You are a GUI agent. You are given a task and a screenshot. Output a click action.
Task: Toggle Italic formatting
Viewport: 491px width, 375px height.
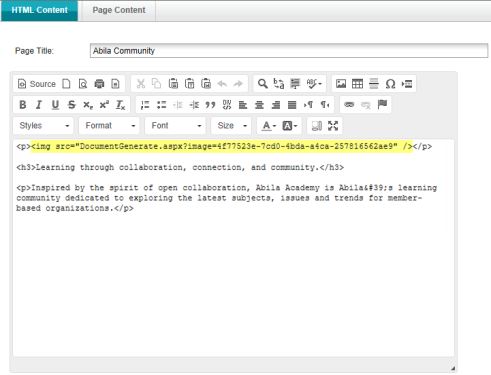[x=39, y=105]
